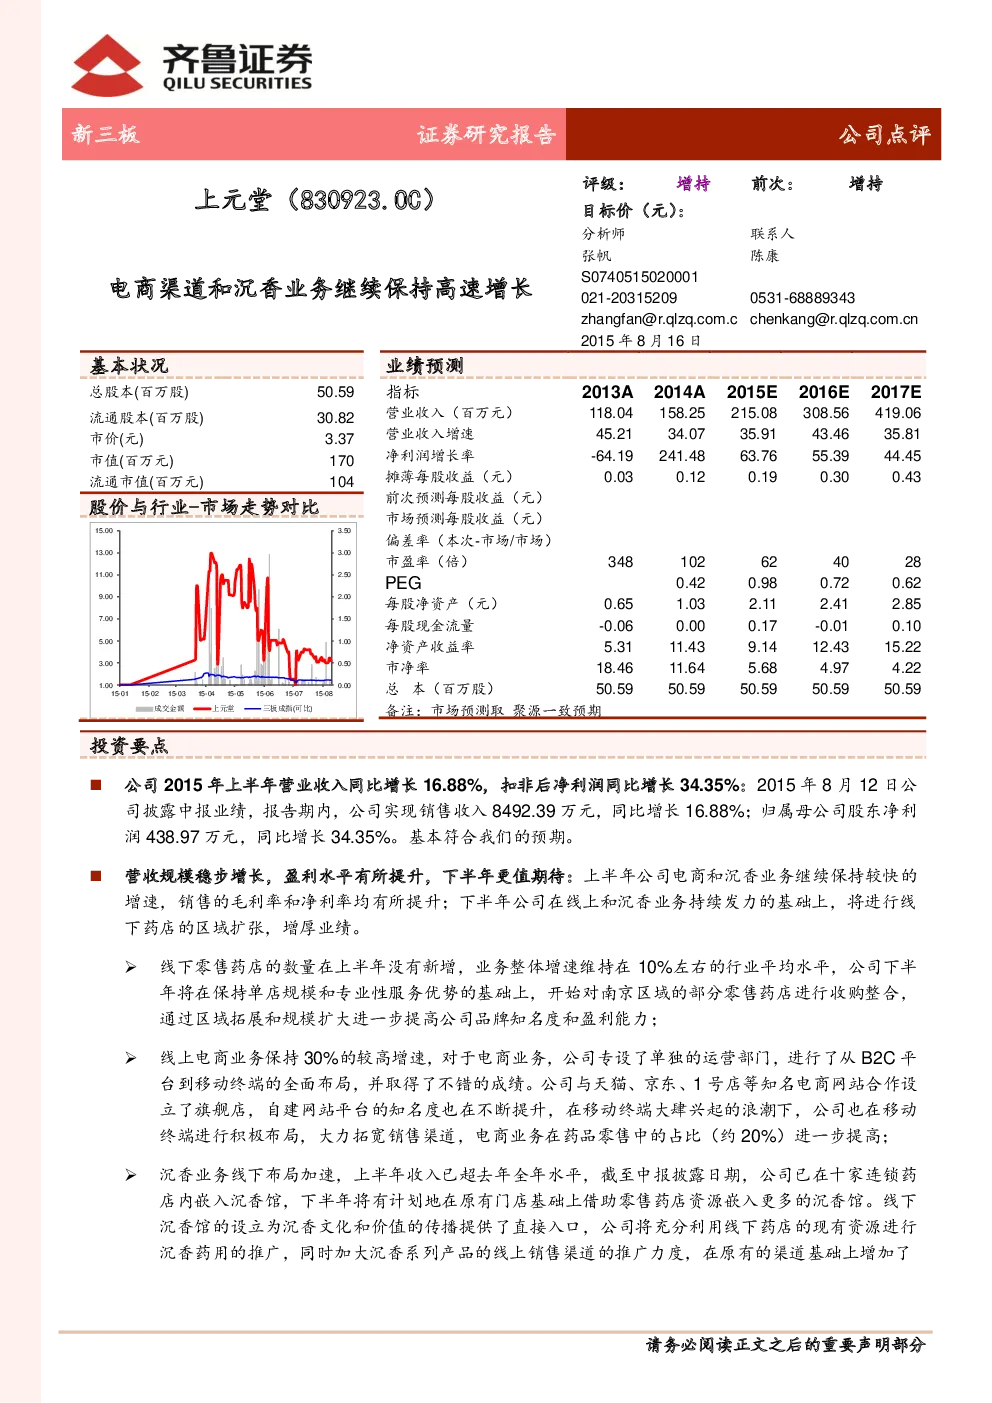Select the PEG 2015E value 0.98
This screenshot has height=1403, width=992.
coord(763,583)
